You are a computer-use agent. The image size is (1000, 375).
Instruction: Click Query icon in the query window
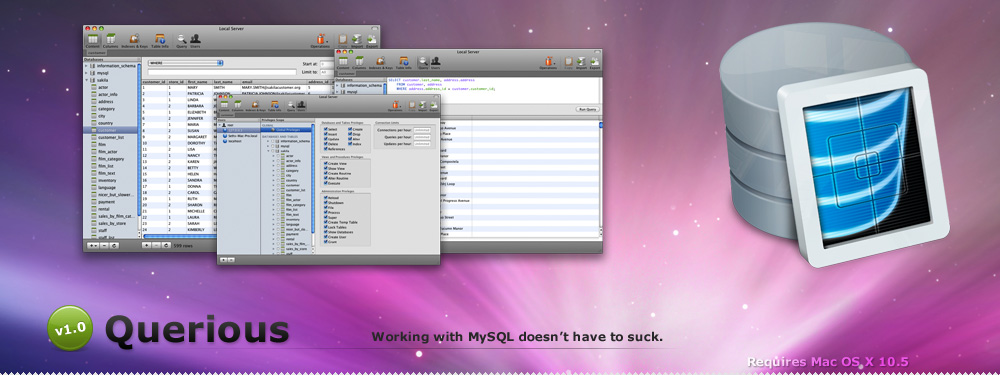(x=423, y=62)
